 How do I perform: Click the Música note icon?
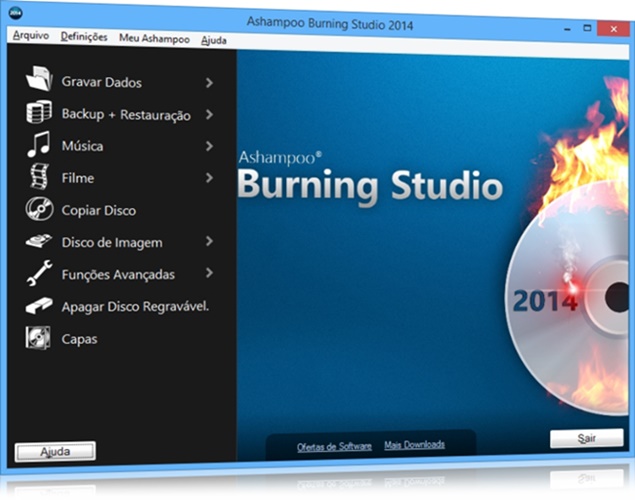pyautogui.click(x=38, y=144)
